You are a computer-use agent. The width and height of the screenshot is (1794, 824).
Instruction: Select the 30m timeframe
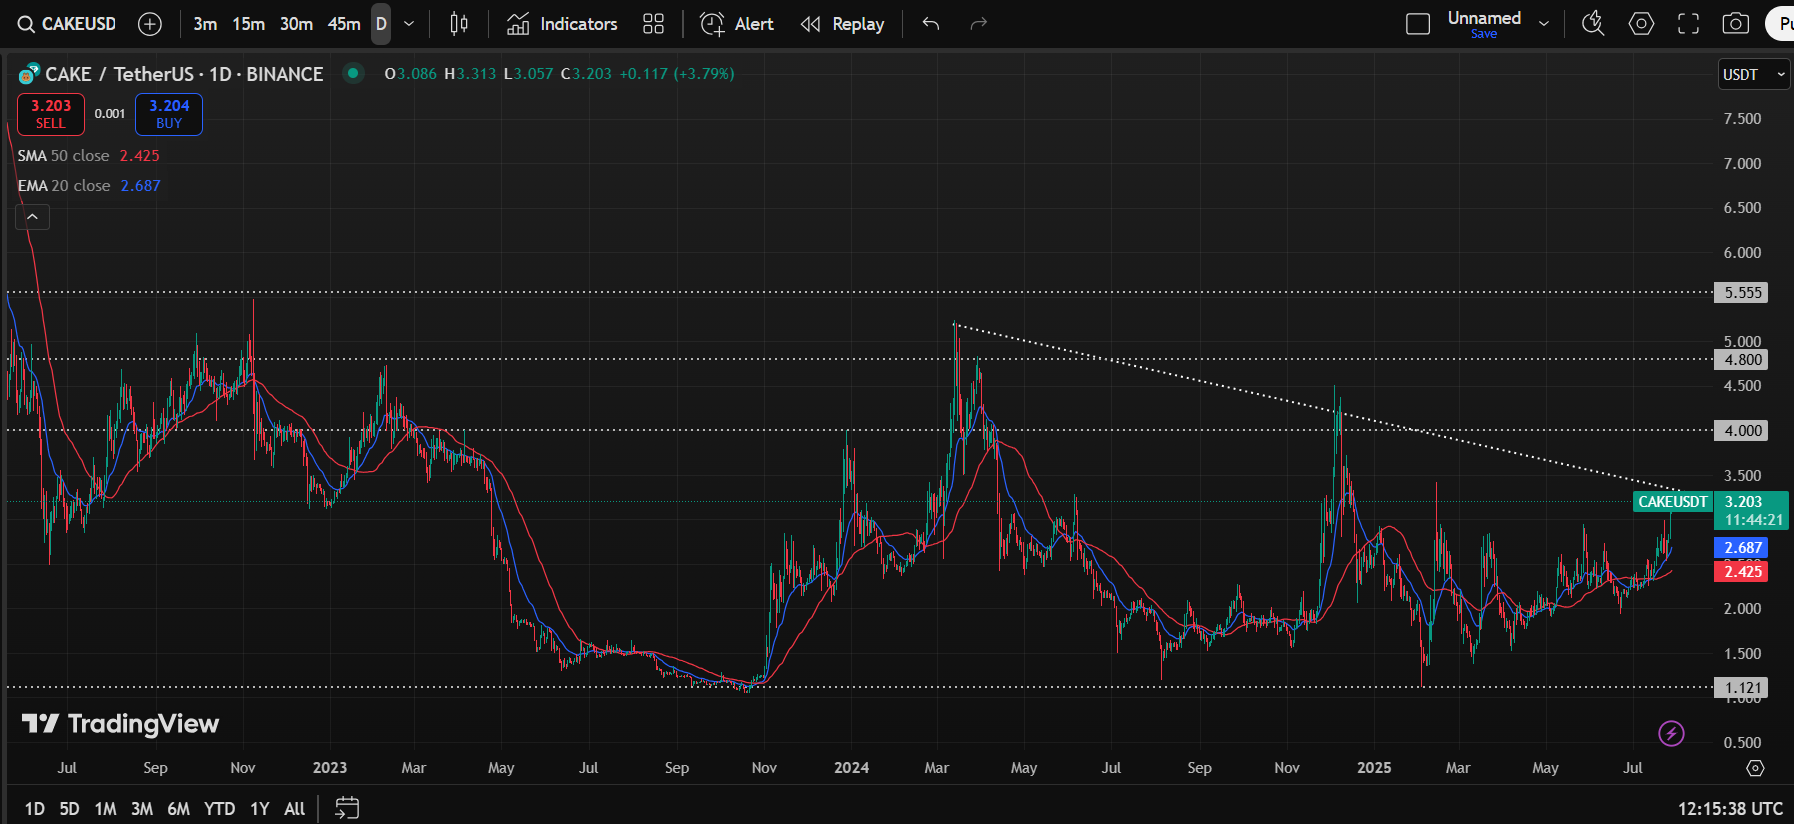click(296, 24)
